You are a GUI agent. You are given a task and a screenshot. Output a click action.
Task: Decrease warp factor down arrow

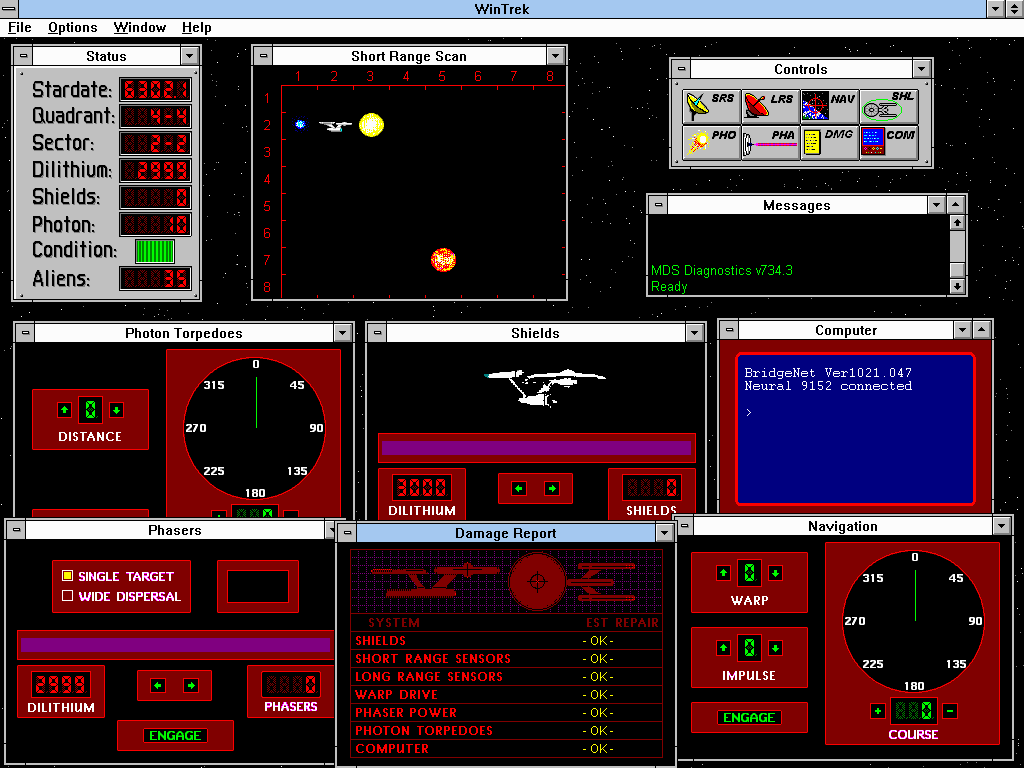pos(775,573)
